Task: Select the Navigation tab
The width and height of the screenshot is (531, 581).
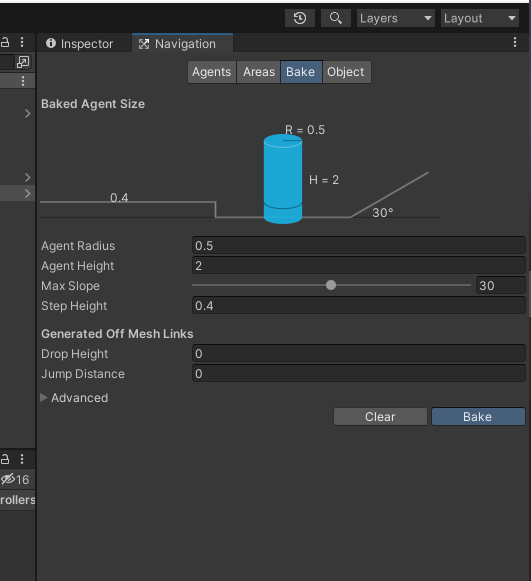Action: tap(182, 44)
